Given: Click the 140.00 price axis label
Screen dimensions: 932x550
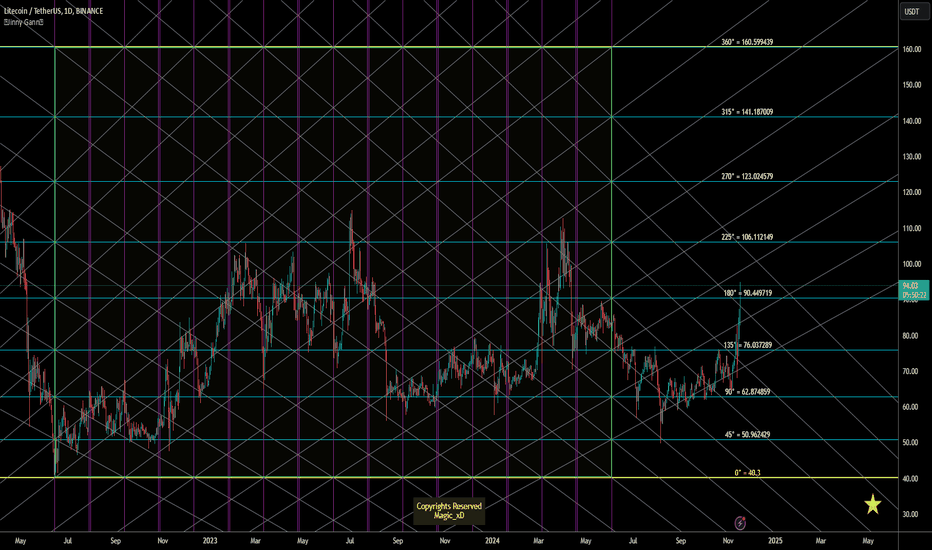Looking at the screenshot, I should 912,121.
